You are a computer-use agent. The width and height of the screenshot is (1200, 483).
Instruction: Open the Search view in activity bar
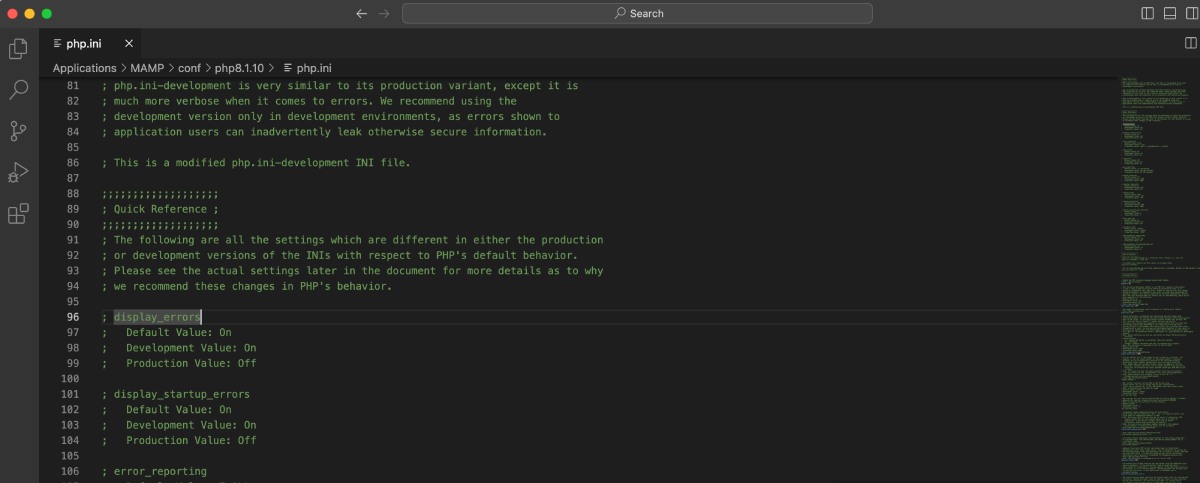pyautogui.click(x=18, y=90)
